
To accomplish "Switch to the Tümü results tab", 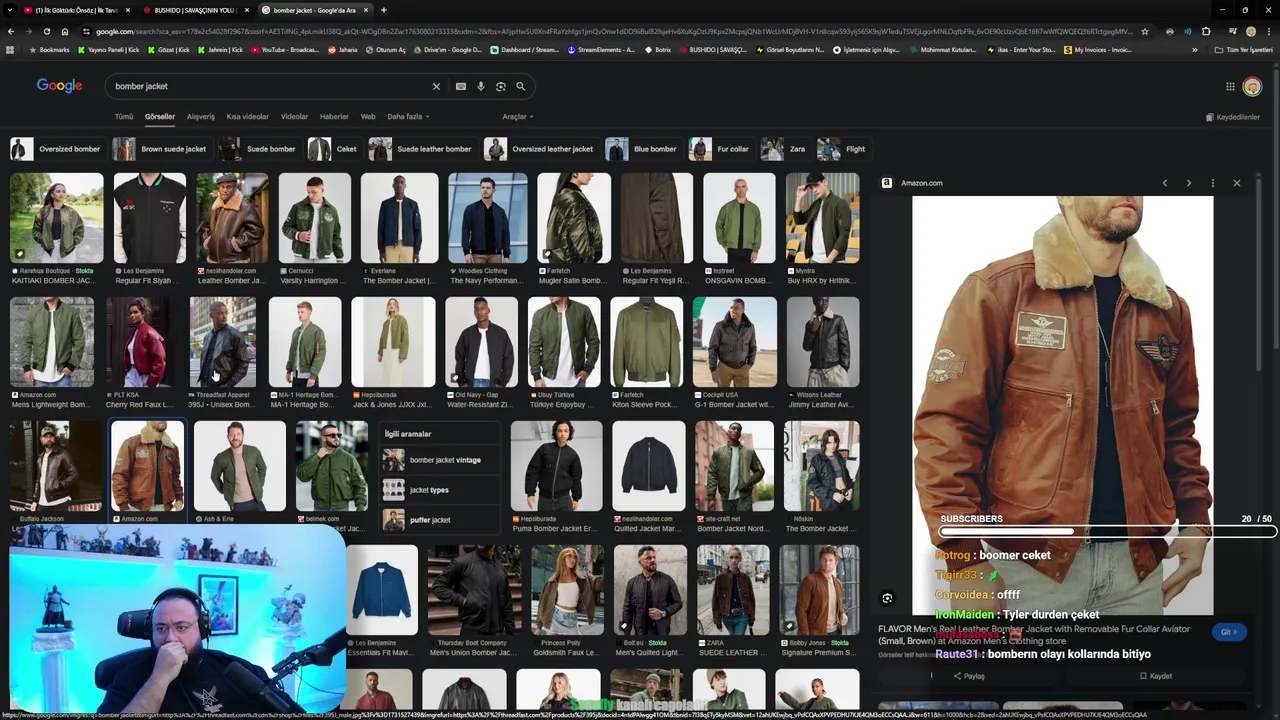I will (x=123, y=117).
